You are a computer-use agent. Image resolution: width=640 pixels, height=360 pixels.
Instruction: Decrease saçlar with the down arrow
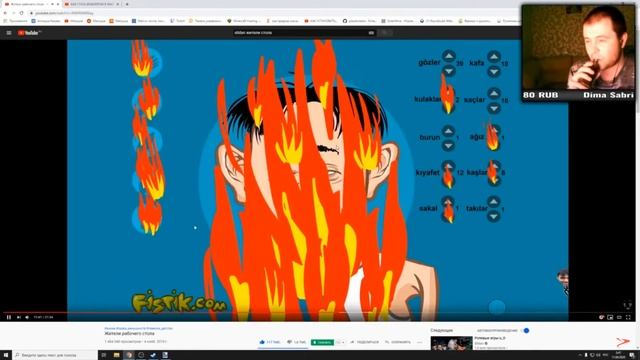pos(494,108)
